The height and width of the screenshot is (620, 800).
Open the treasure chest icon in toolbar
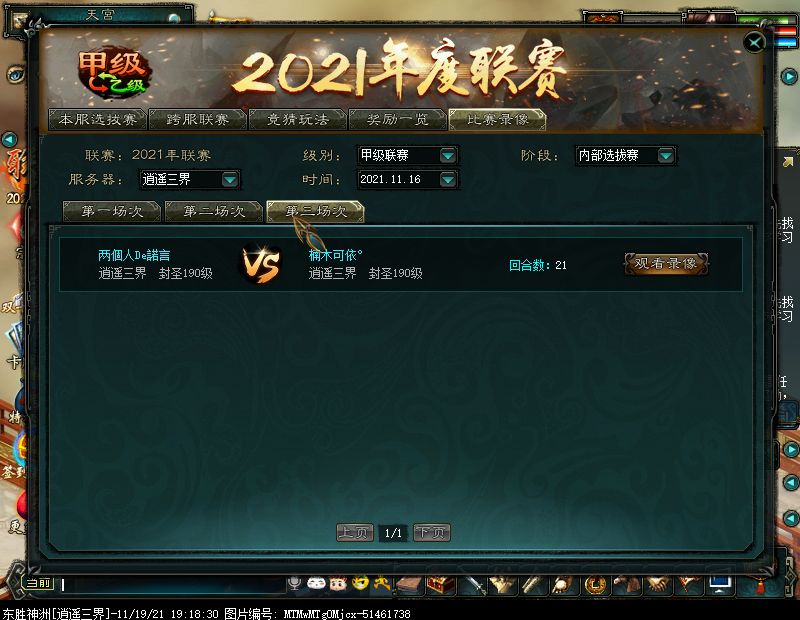pos(440,584)
